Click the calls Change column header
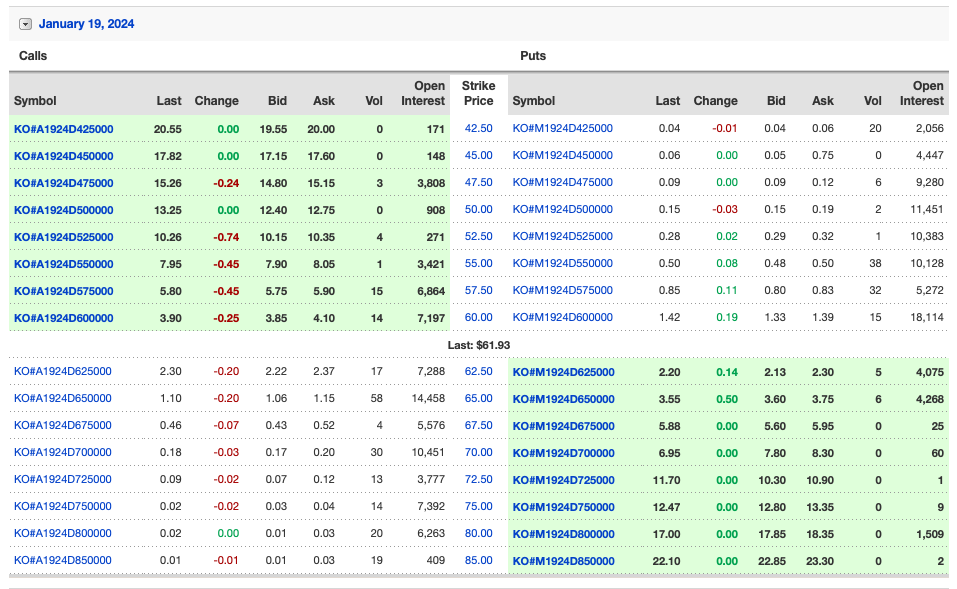This screenshot has height=589, width=957. (216, 101)
